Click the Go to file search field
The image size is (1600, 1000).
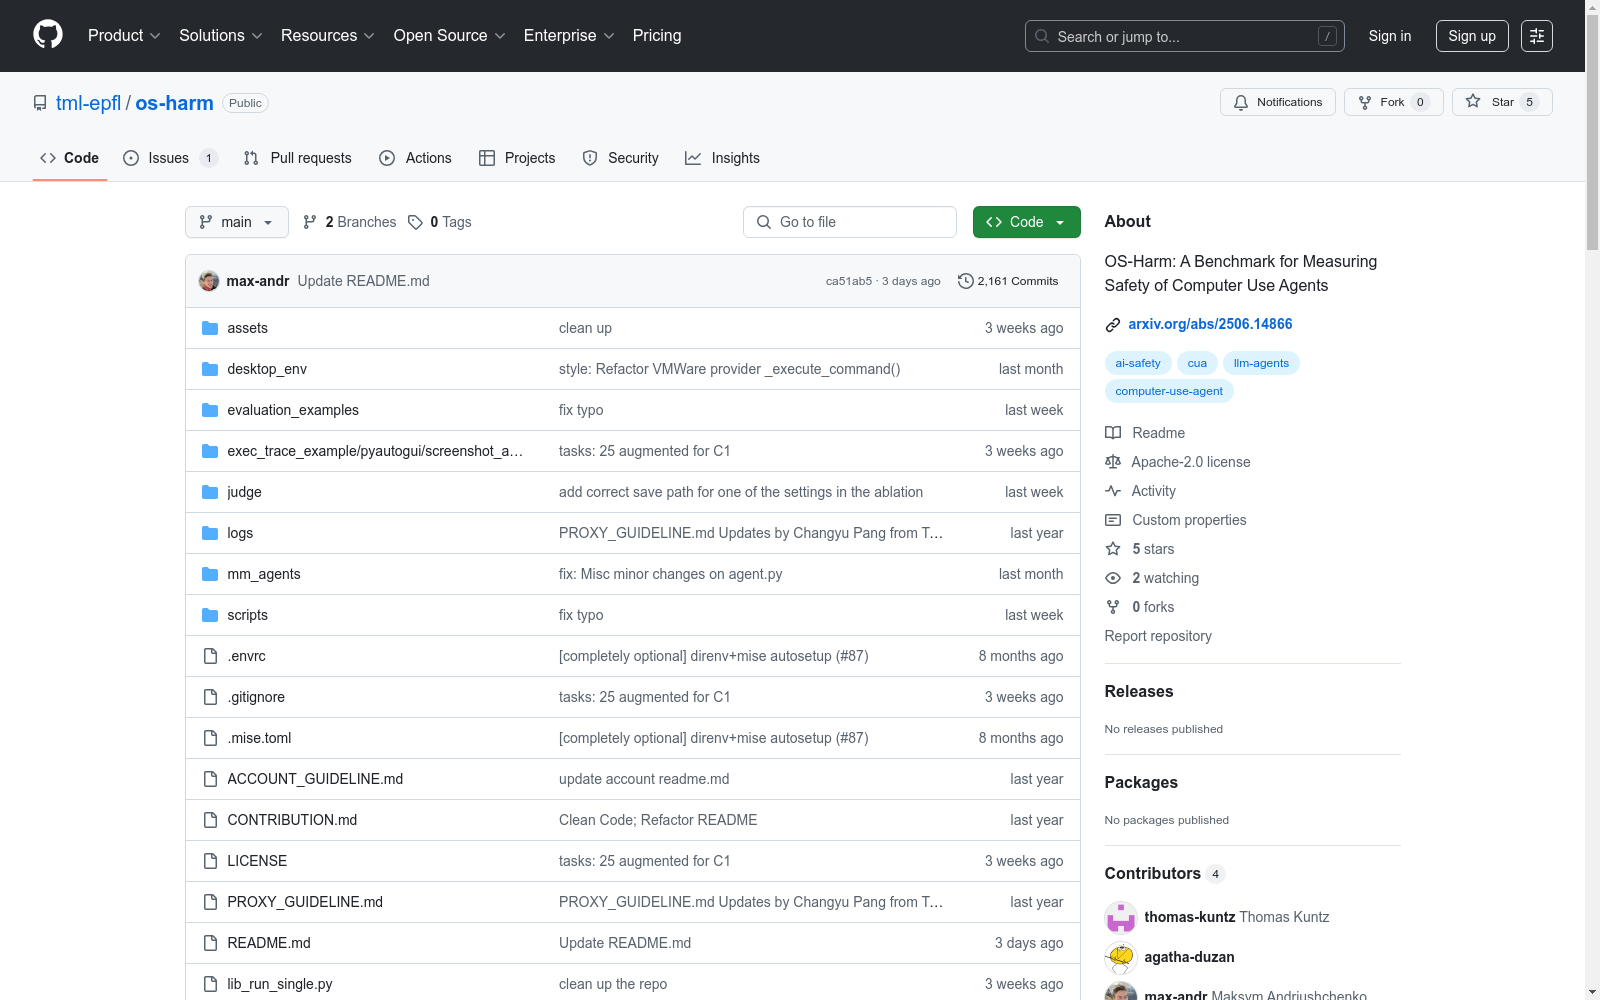pyautogui.click(x=850, y=222)
